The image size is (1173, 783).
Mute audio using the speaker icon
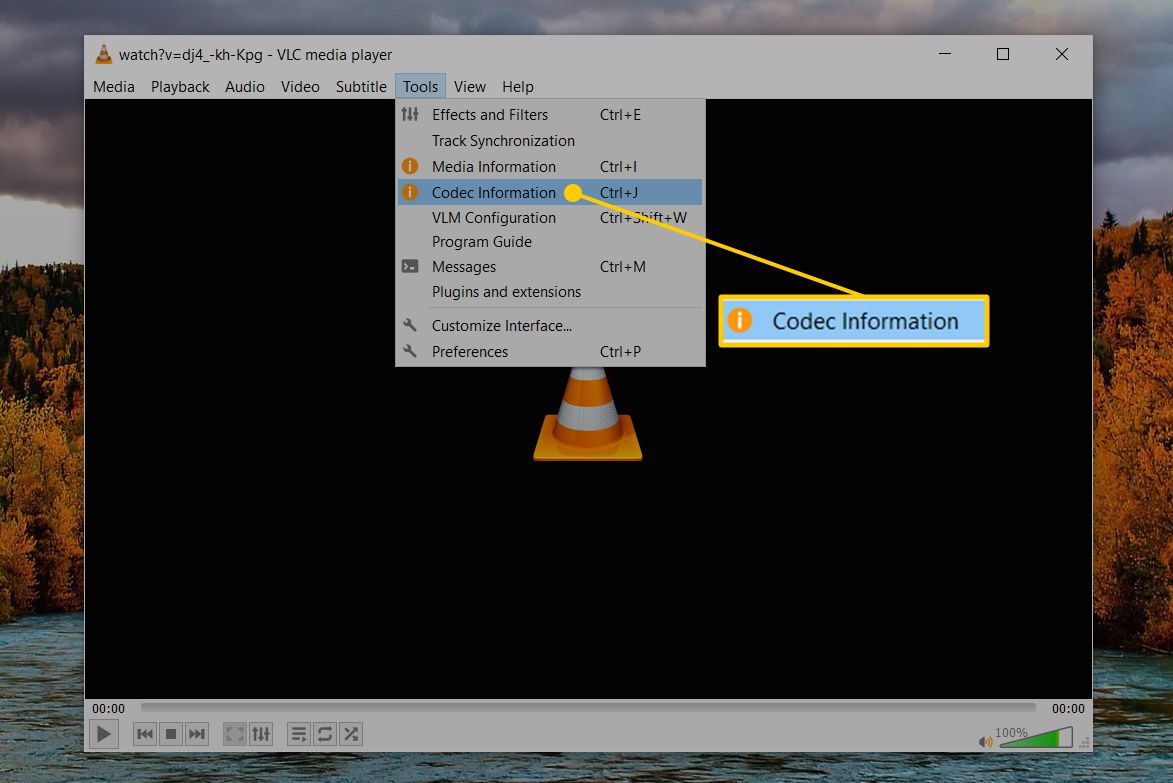(985, 741)
